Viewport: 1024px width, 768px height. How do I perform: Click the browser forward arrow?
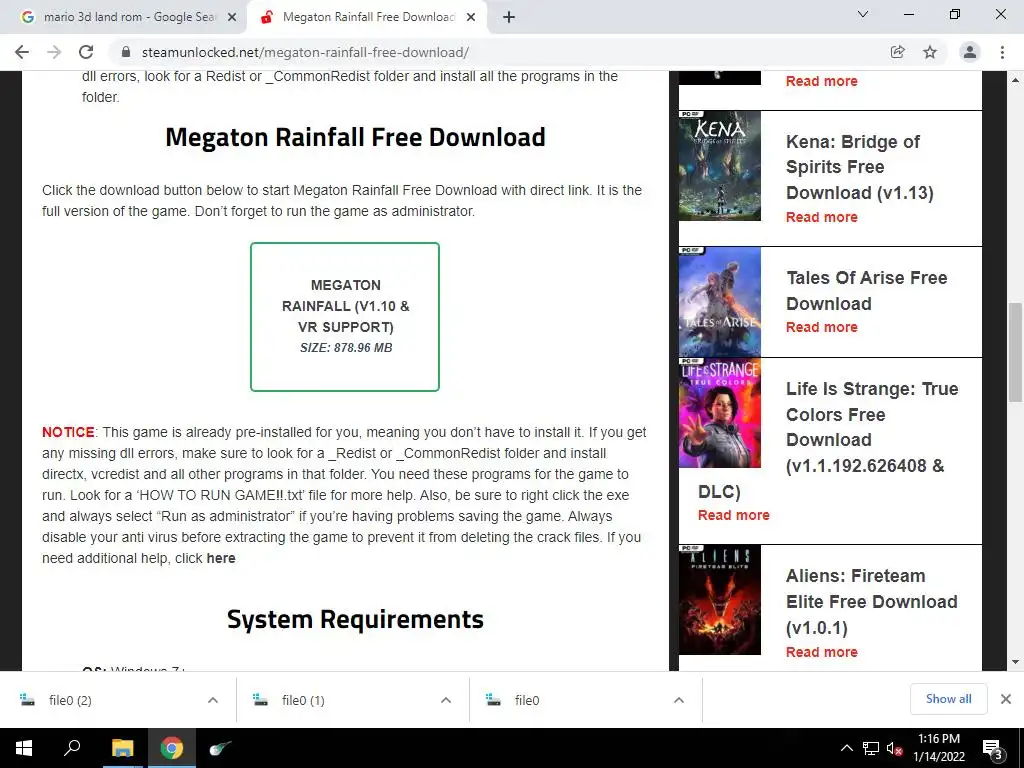coord(54,52)
